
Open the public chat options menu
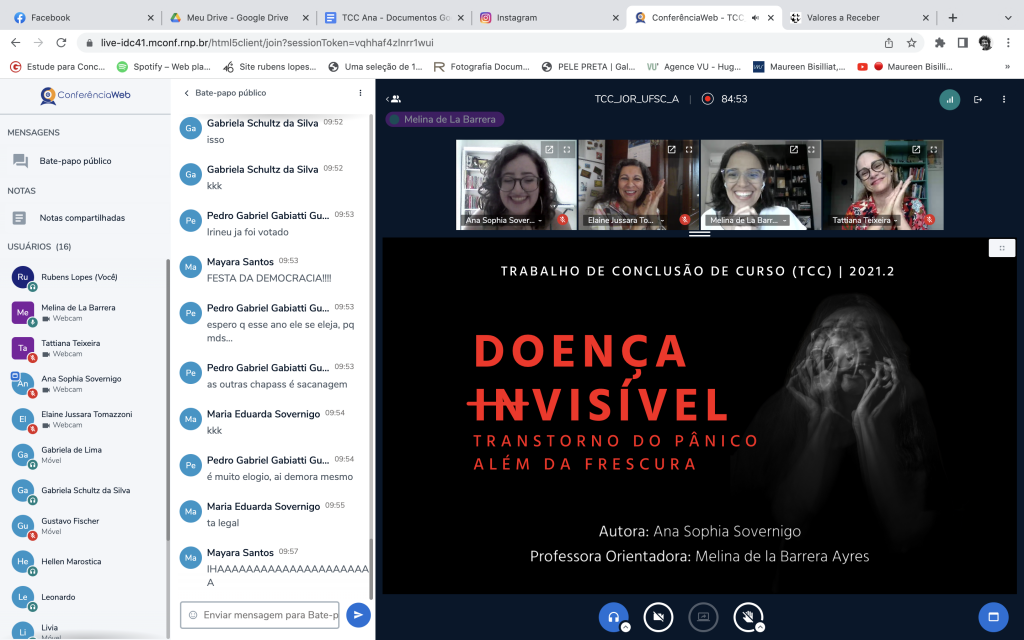click(360, 93)
